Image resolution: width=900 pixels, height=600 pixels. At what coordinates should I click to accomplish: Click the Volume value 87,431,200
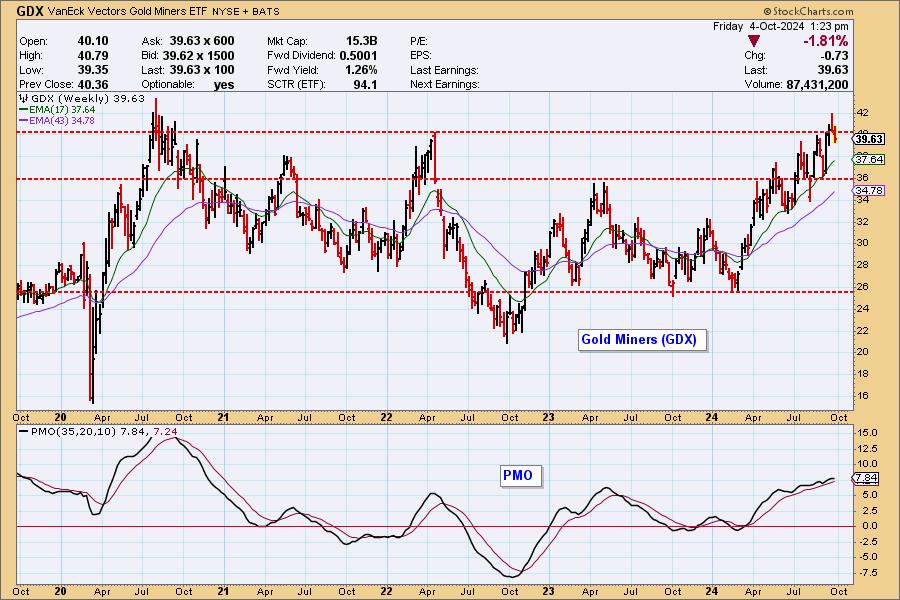point(817,84)
